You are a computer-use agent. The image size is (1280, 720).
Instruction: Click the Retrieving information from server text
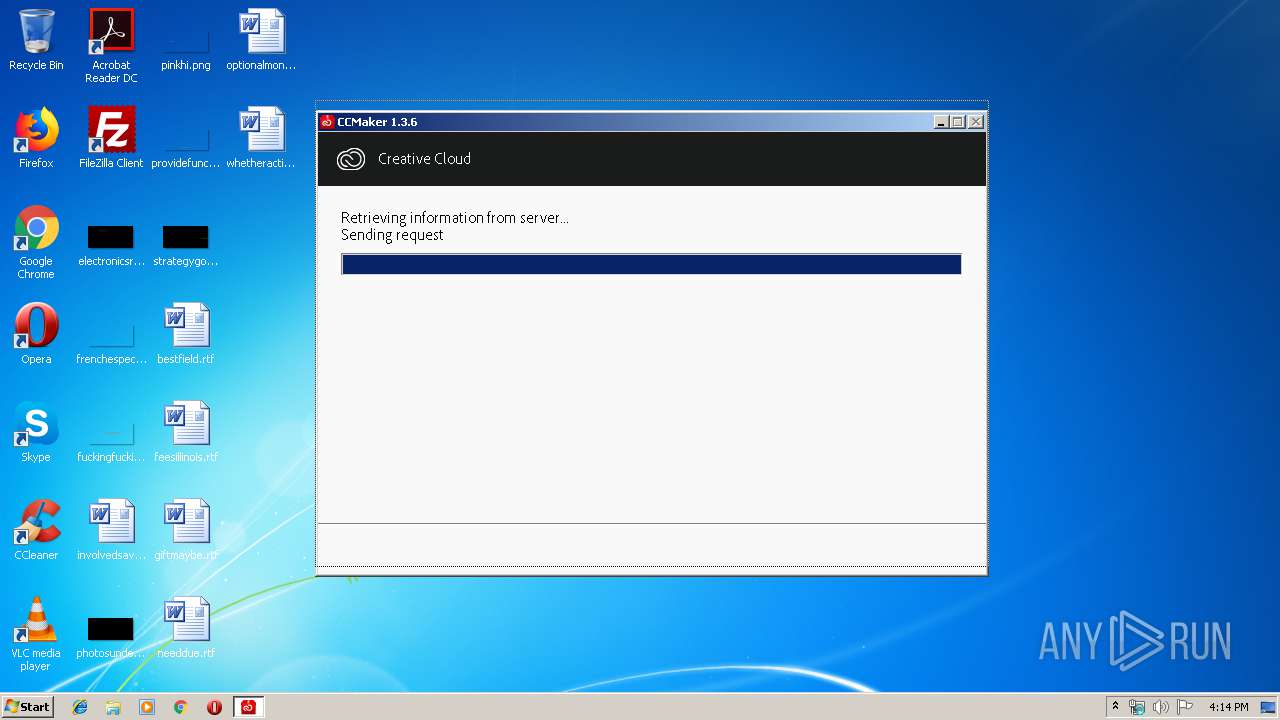[455, 218]
